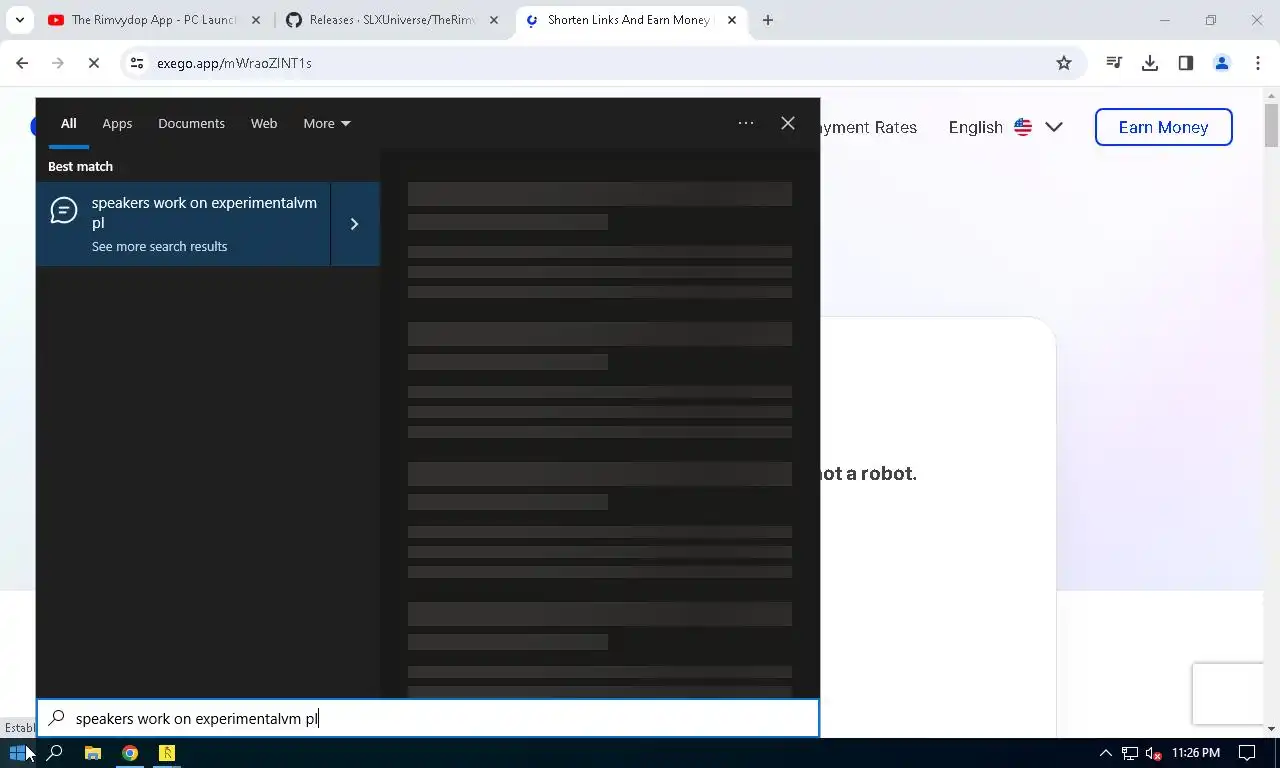Open the Chrome three-dot menu
The image size is (1280, 768).
(x=1258, y=63)
